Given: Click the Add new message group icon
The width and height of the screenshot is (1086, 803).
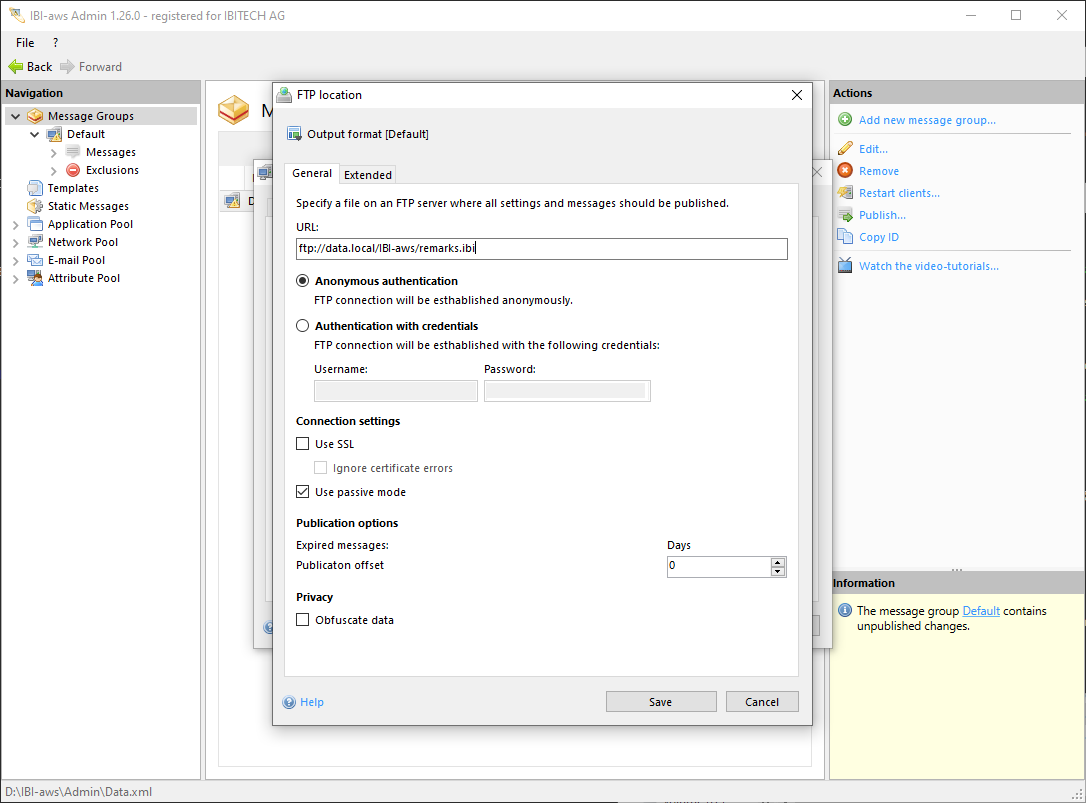Looking at the screenshot, I should 845,120.
